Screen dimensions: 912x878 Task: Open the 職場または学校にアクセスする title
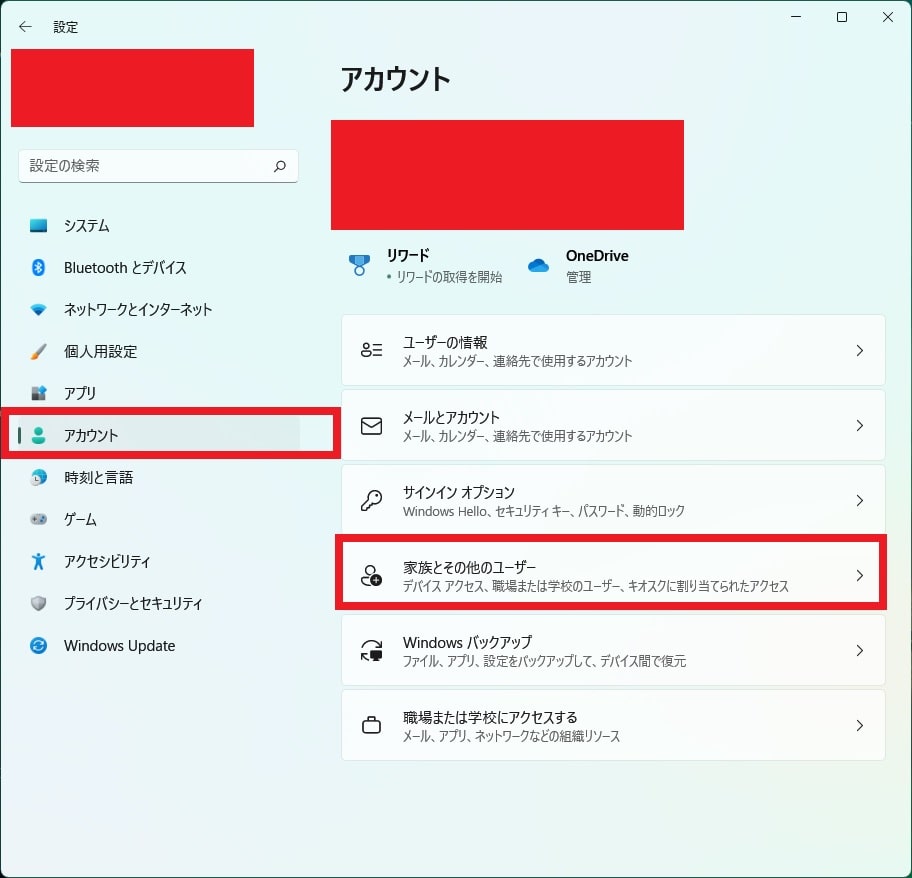click(x=490, y=718)
